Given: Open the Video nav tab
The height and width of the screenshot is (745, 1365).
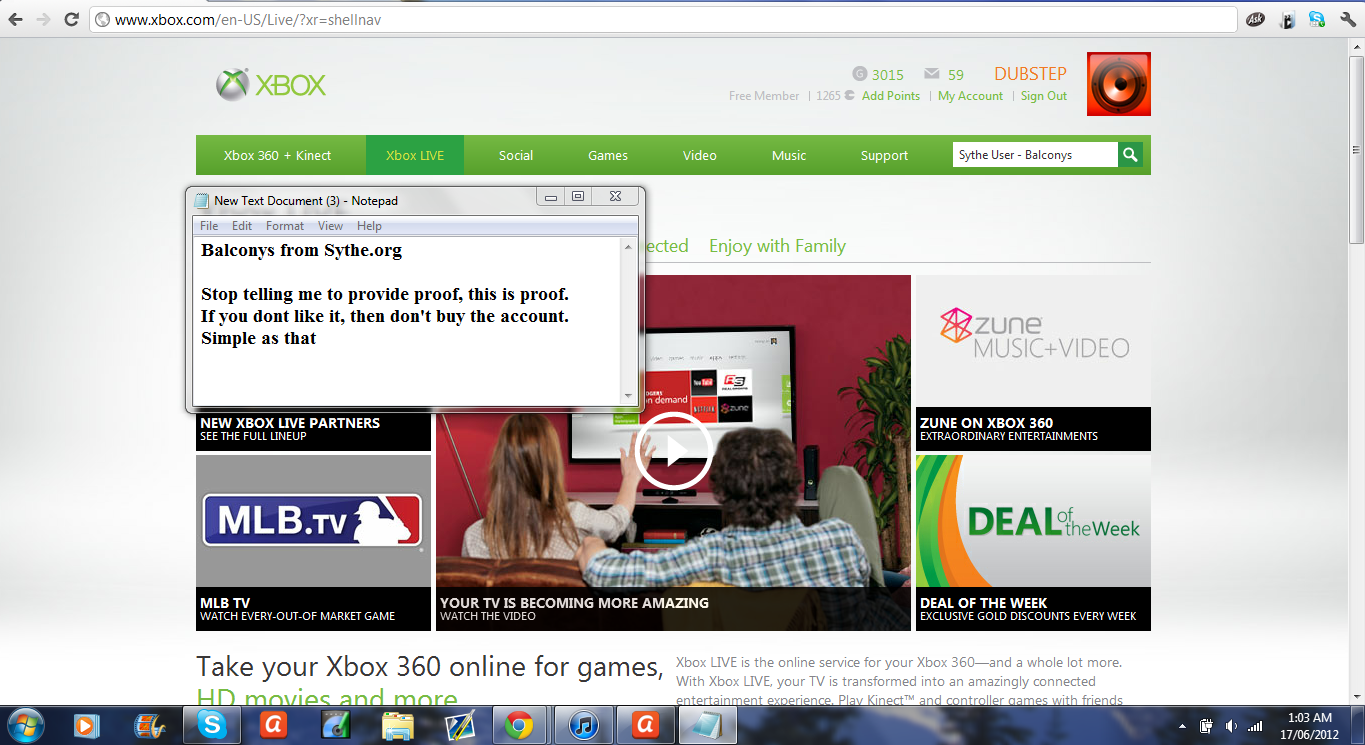Looking at the screenshot, I should pos(700,155).
